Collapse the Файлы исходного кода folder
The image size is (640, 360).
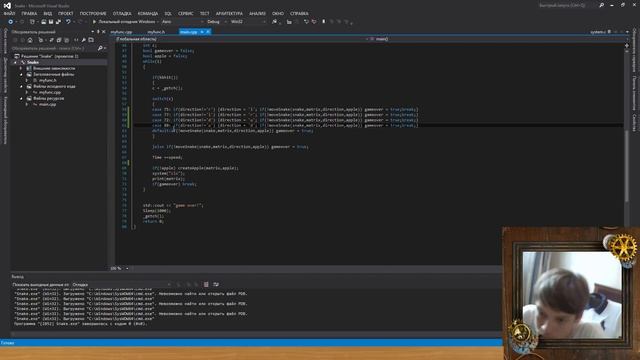(x=21, y=87)
